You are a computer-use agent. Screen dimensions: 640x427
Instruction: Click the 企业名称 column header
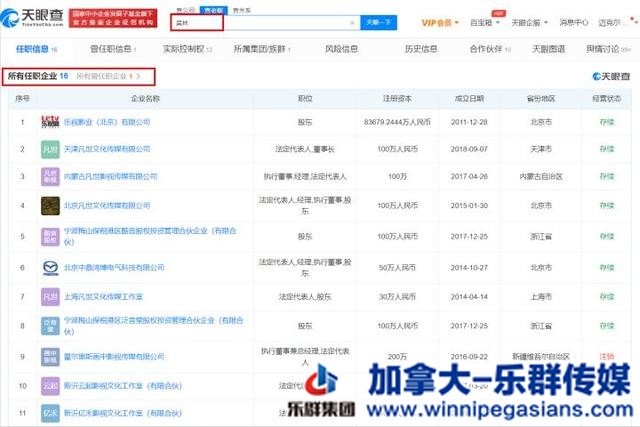145,99
